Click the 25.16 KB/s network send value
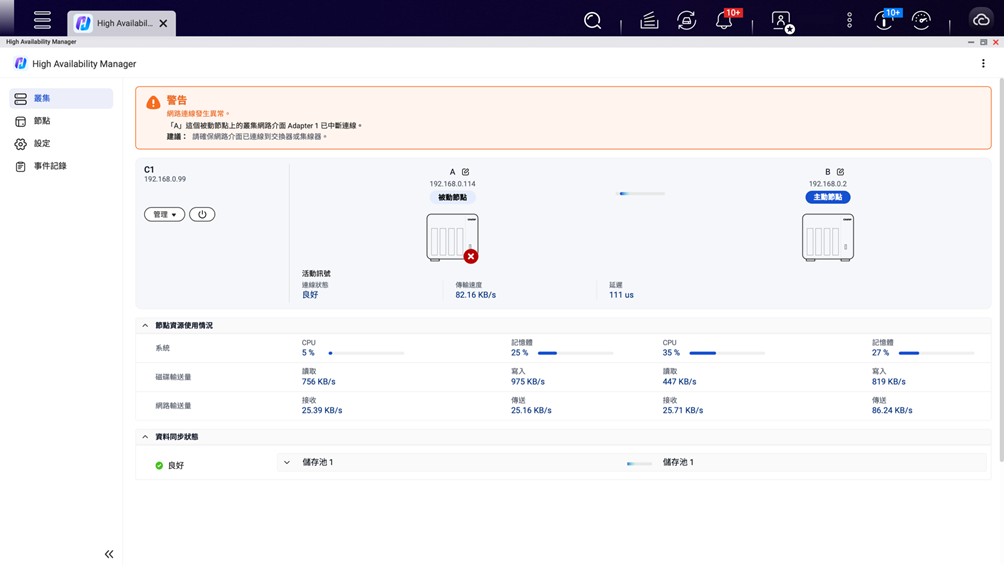1004x565 pixels. pos(531,411)
